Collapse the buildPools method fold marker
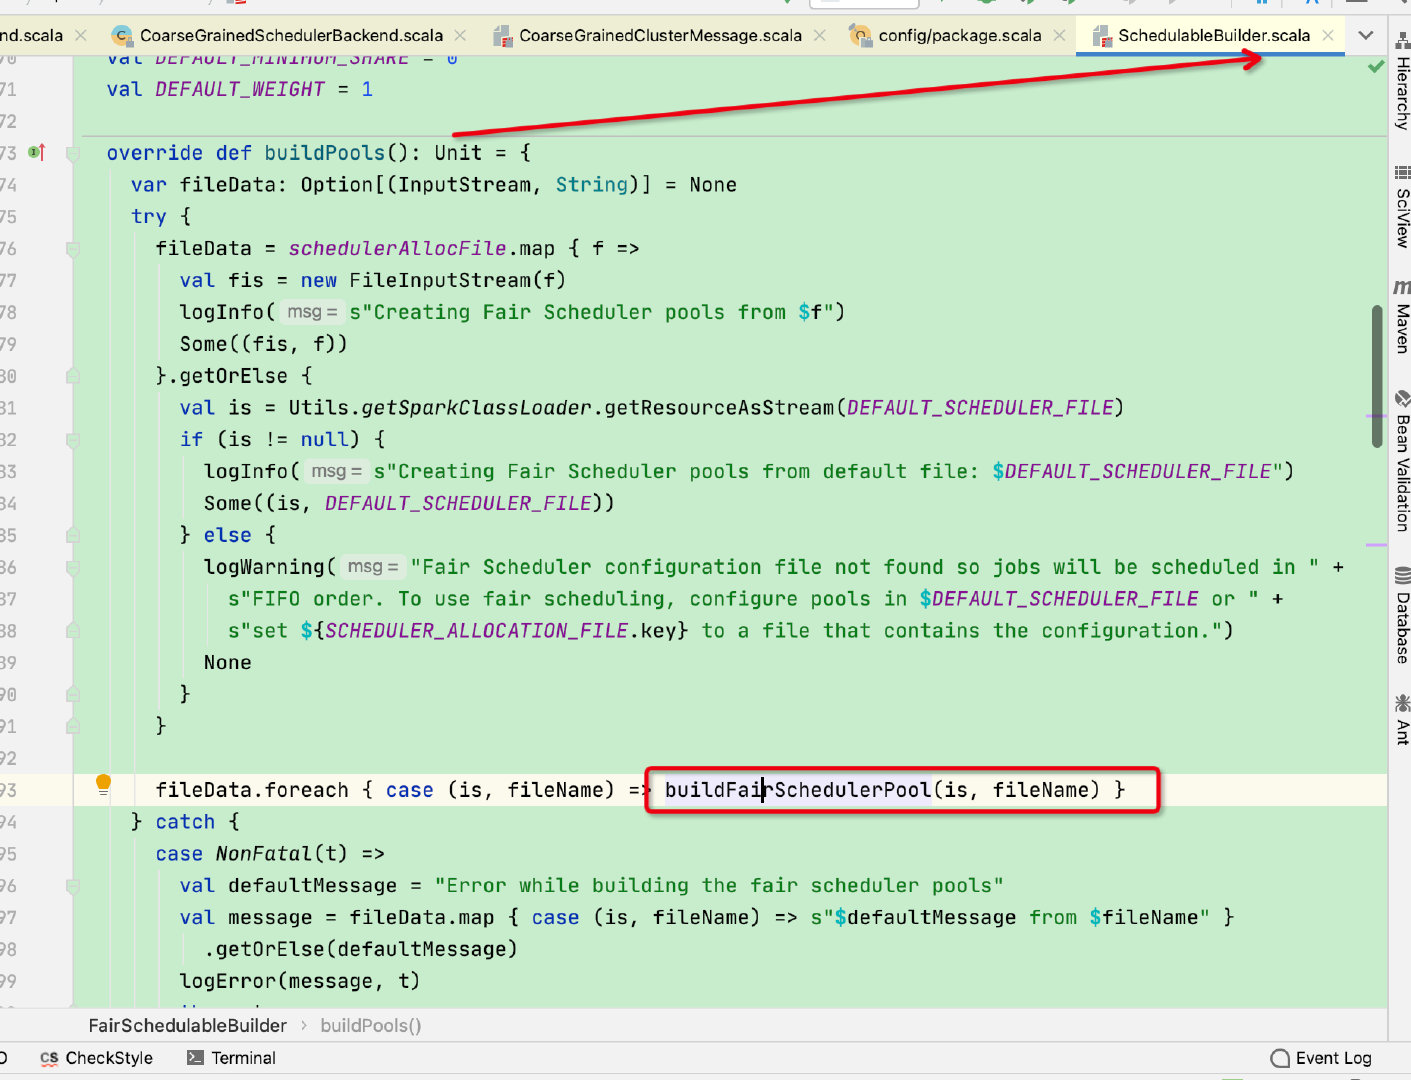Viewport: 1411px width, 1080px height. click(x=73, y=153)
